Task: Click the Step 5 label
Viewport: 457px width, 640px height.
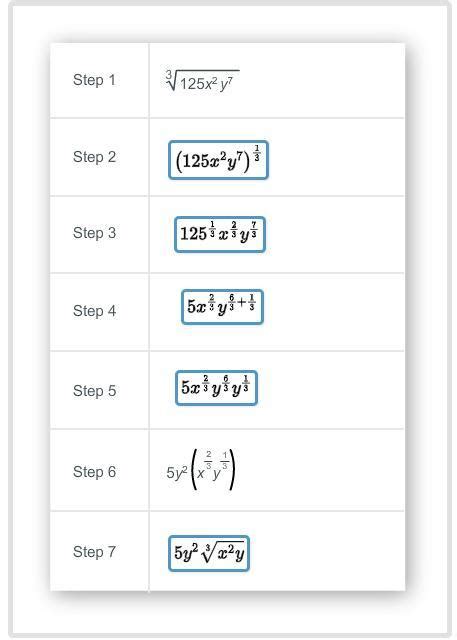Action: pyautogui.click(x=94, y=391)
